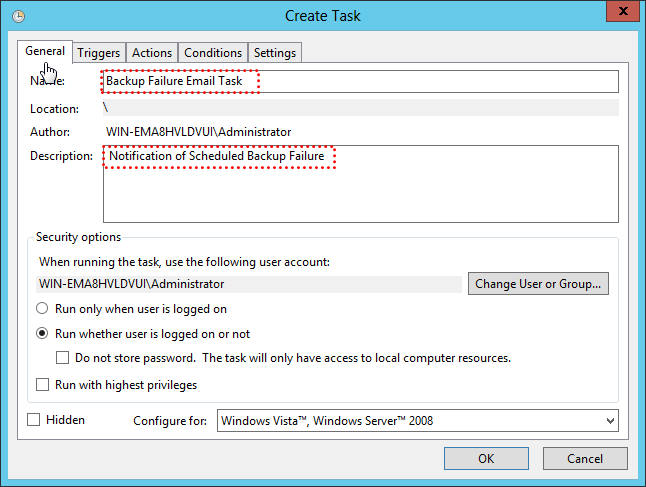
Task: Toggle the Hidden checkbox
Action: (35, 420)
